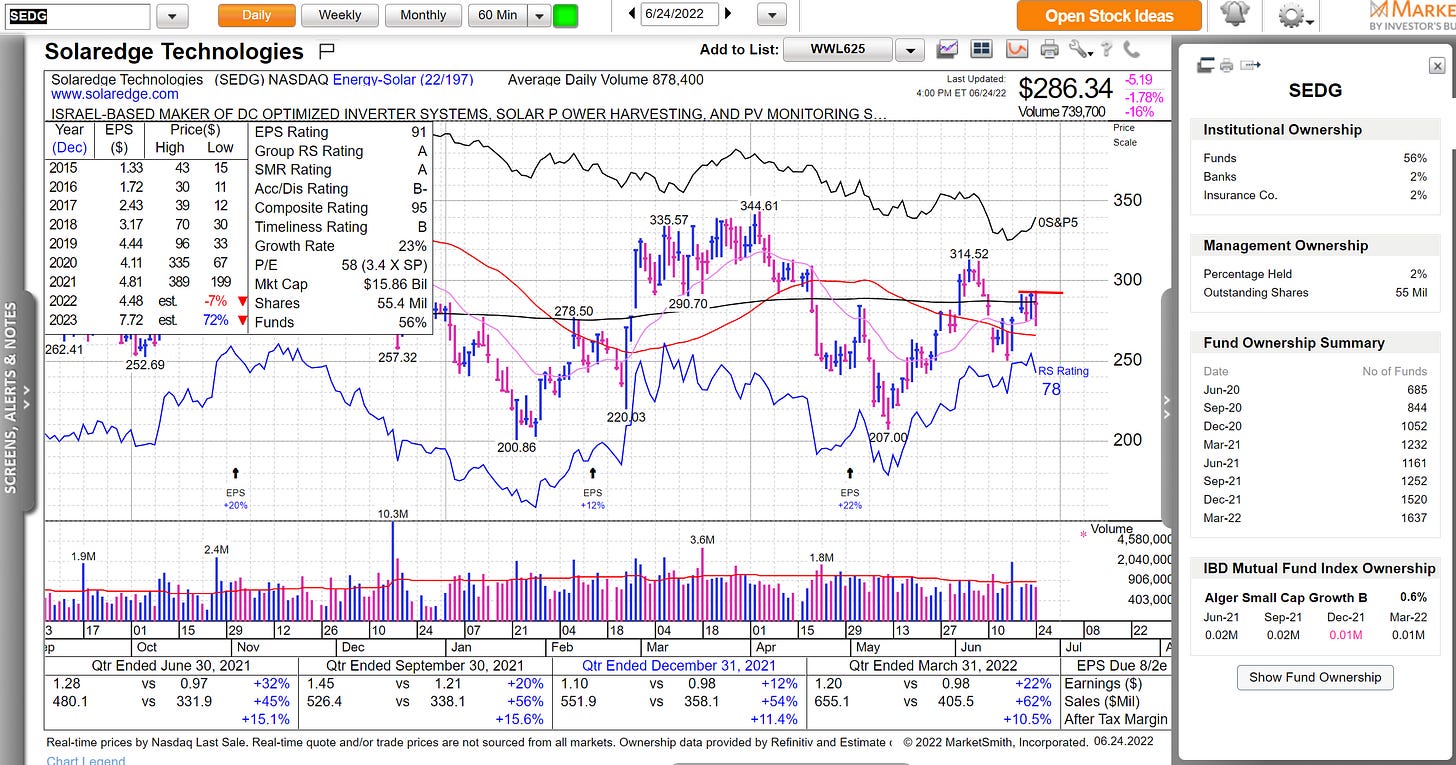The height and width of the screenshot is (765, 1456).
Task: Print the SEDG ownership panel
Action: pyautogui.click(x=1227, y=65)
